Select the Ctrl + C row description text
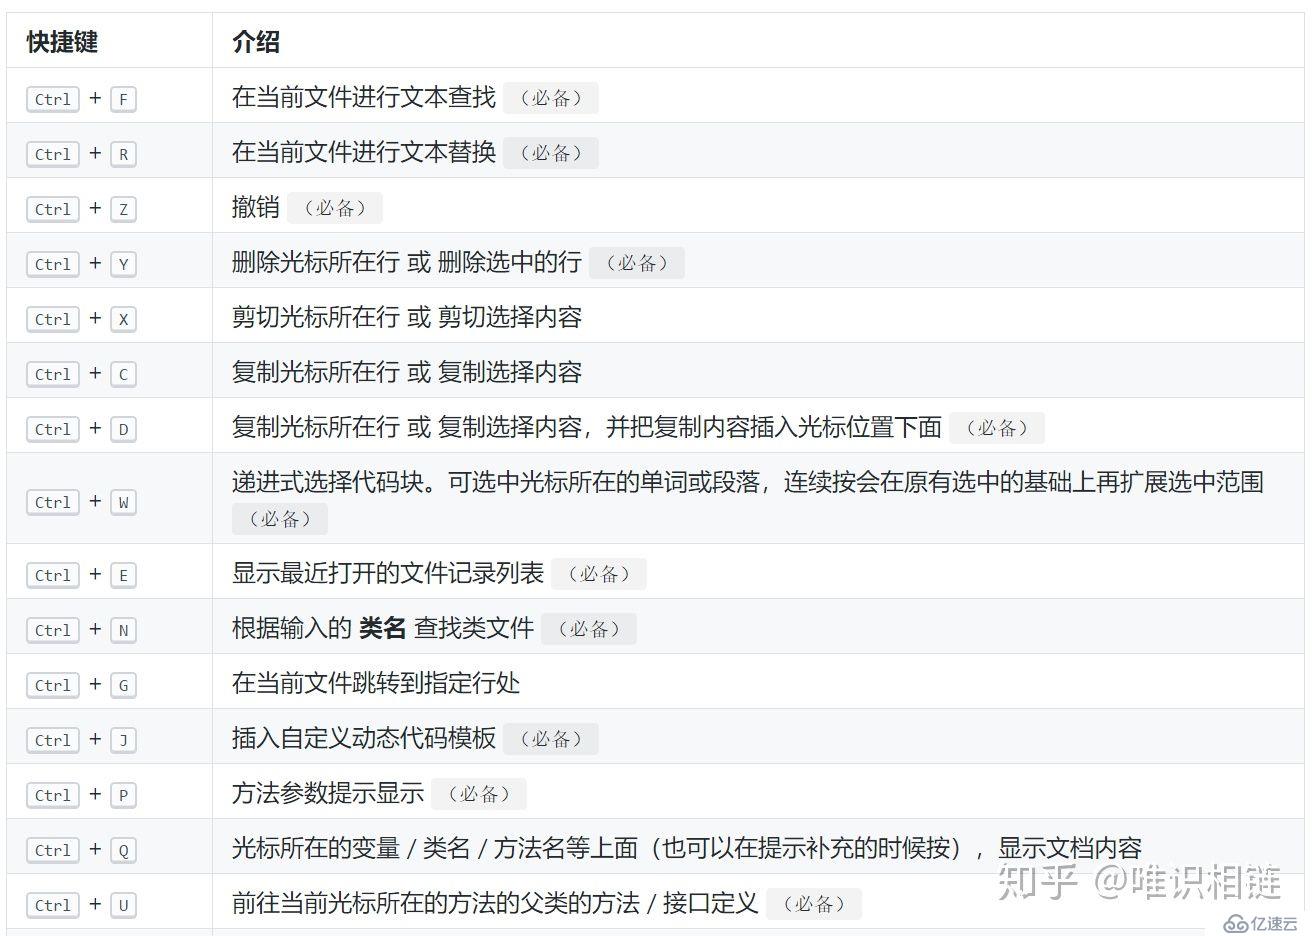This screenshot has height=936, width=1314. (407, 372)
